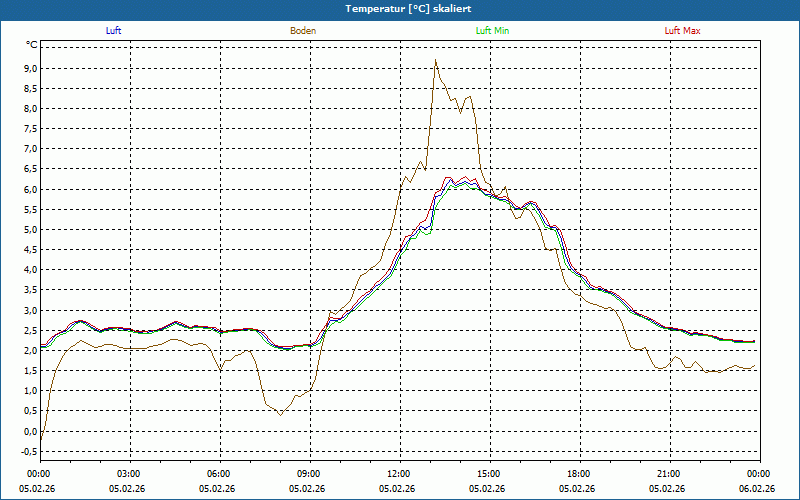
Task: Click the Boden curve's highest peak
Action: point(435,60)
